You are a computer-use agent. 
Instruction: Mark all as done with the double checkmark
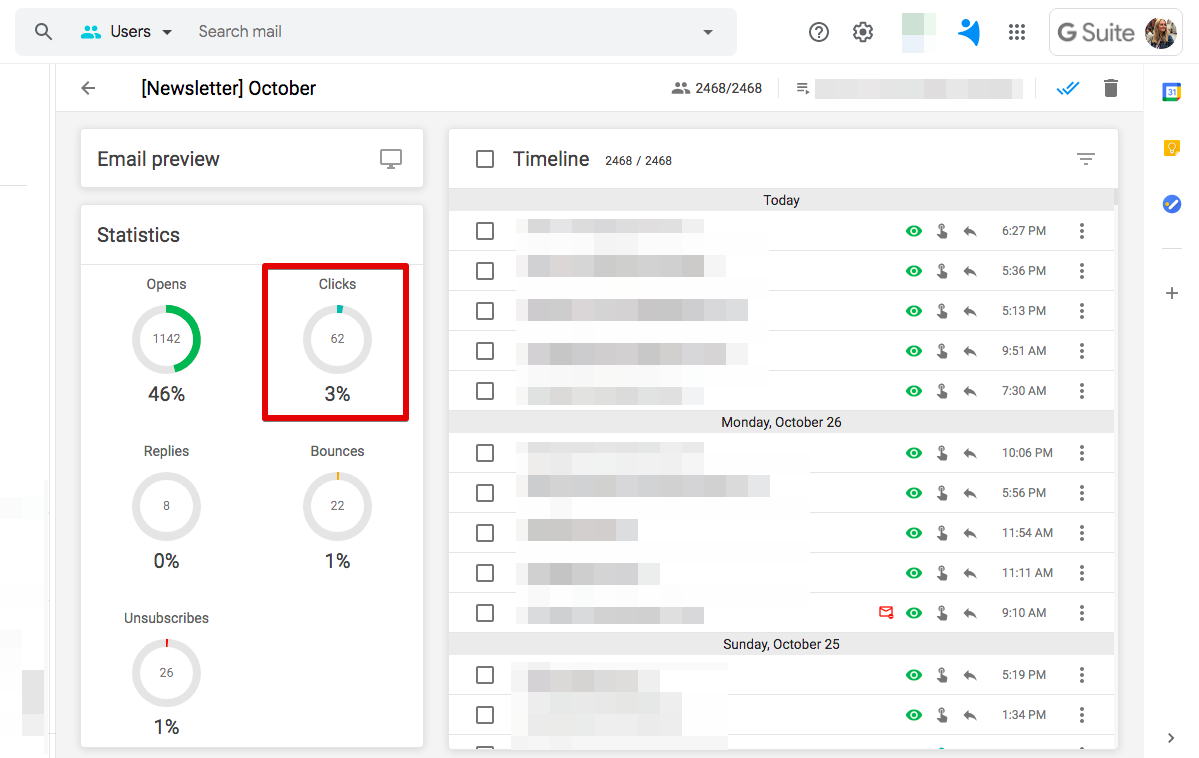point(1067,88)
